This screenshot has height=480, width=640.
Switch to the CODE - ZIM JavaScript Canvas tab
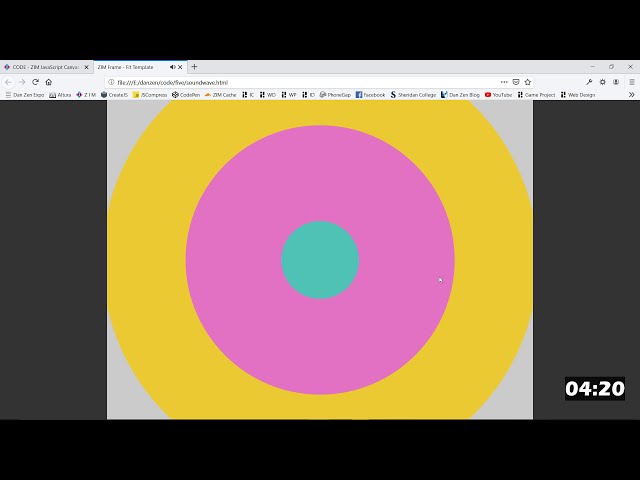pyautogui.click(x=46, y=67)
